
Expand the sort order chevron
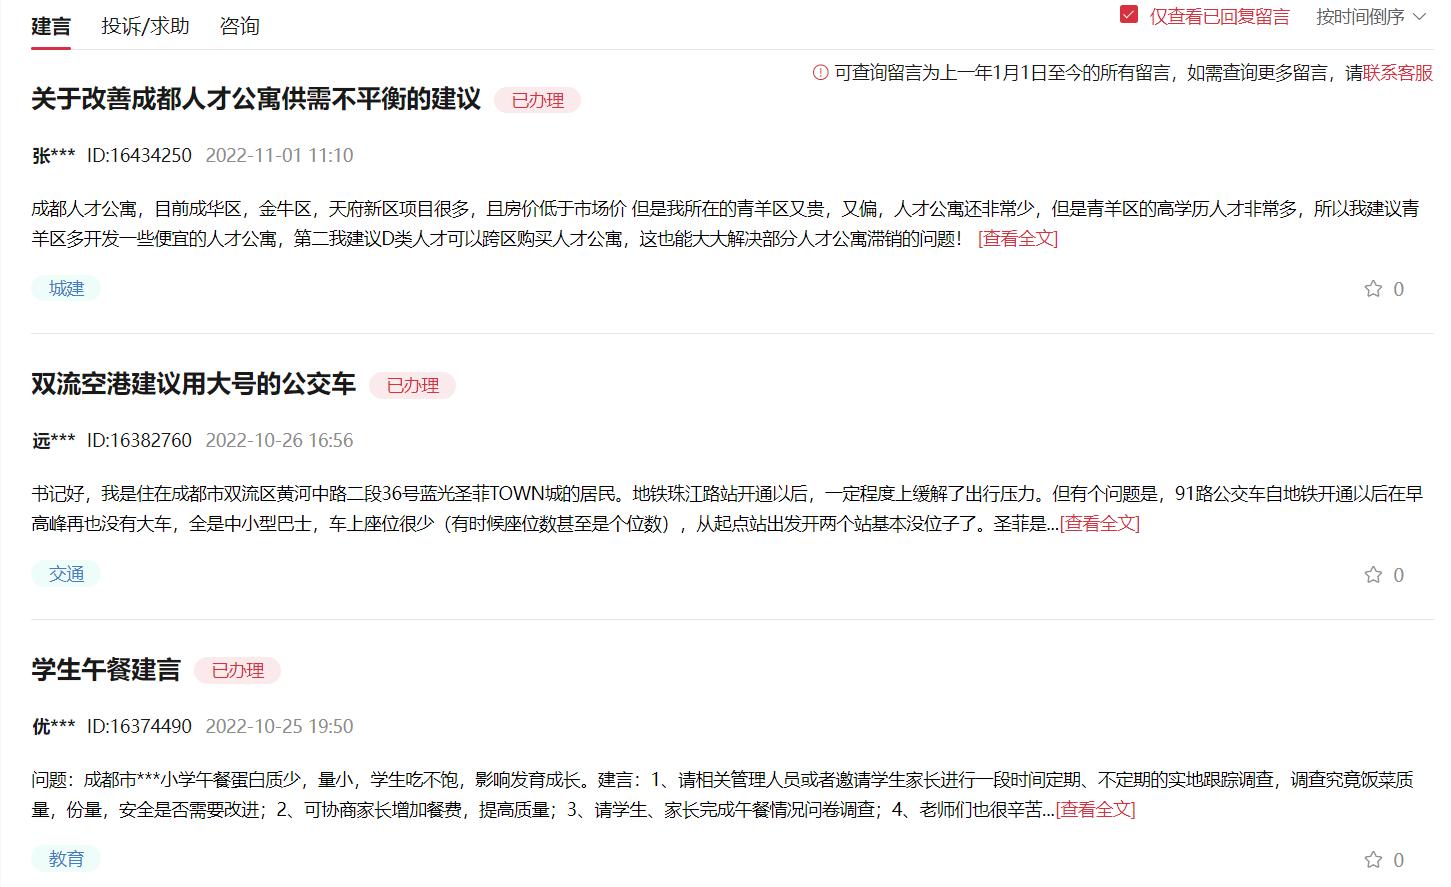coord(1422,18)
